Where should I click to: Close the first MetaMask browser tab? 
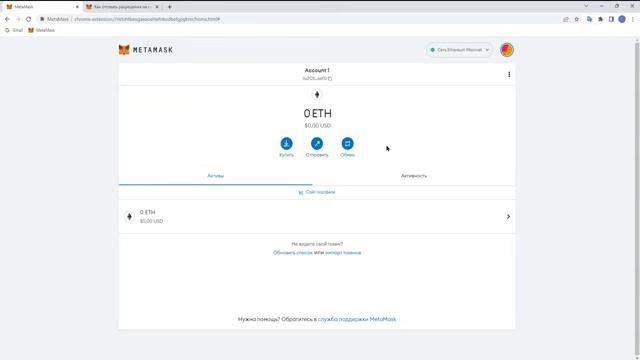tap(77, 7)
